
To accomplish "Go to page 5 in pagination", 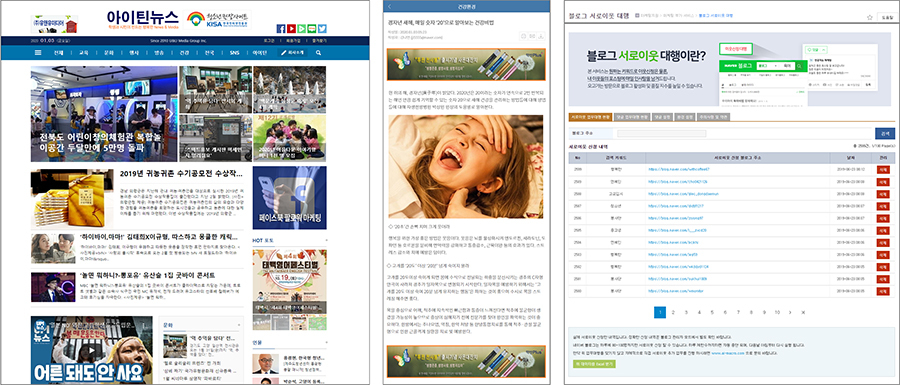I will pos(712,312).
